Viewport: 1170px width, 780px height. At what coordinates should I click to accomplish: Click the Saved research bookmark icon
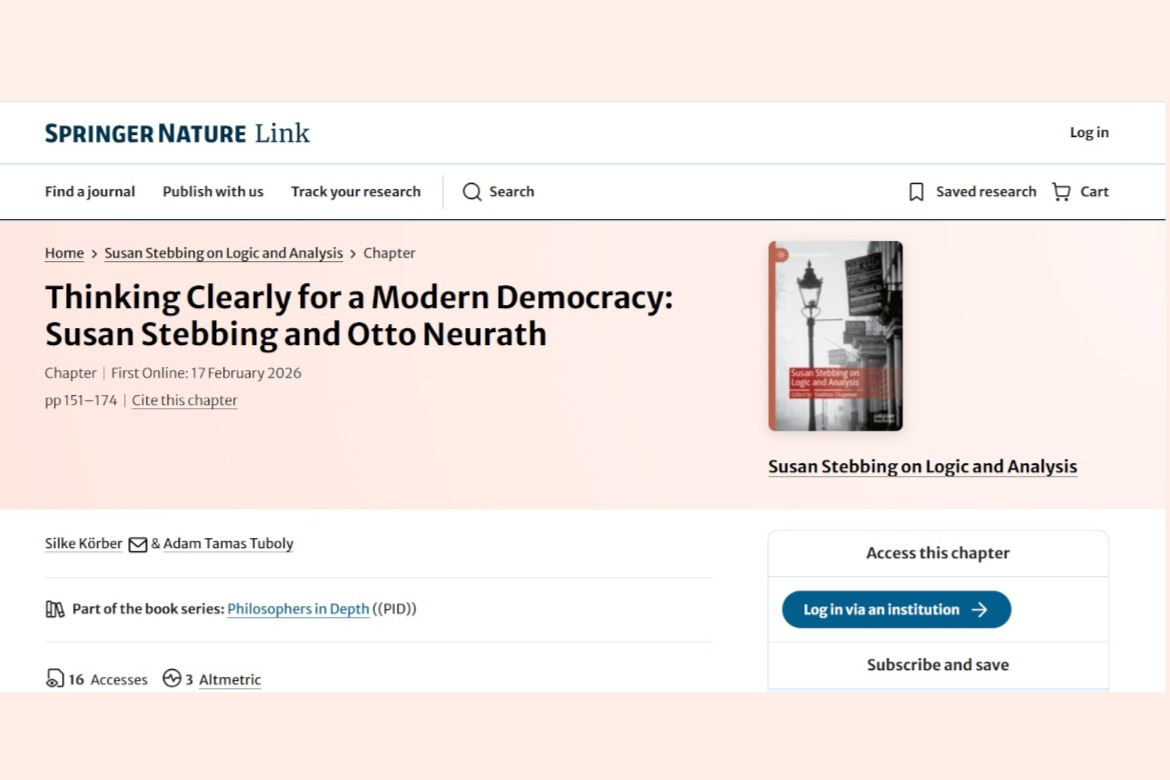(916, 192)
